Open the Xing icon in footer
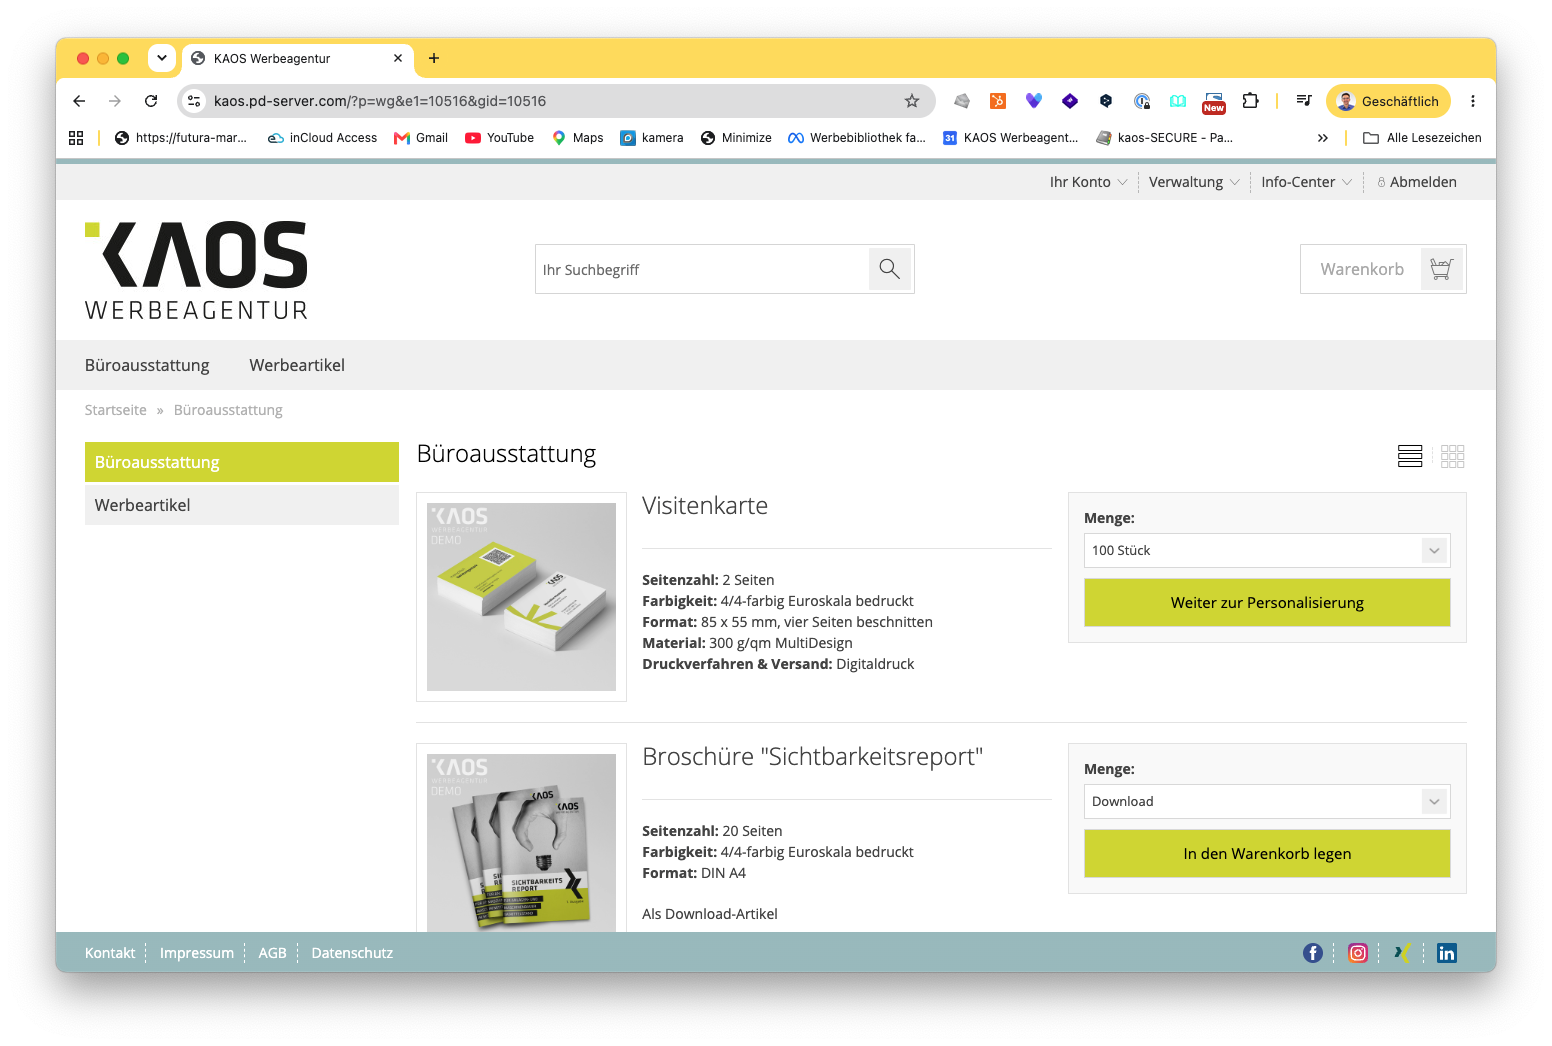 pyautogui.click(x=1402, y=953)
